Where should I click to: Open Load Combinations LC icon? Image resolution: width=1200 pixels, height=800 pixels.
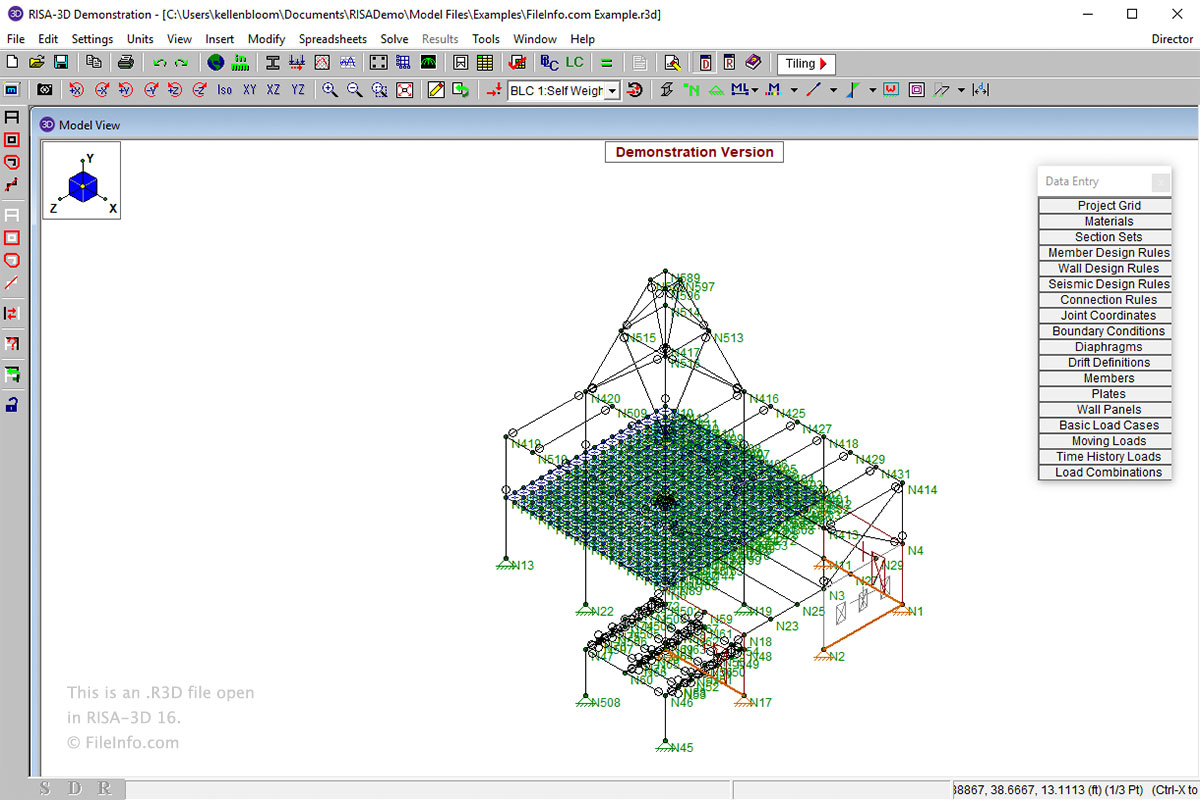(x=574, y=63)
